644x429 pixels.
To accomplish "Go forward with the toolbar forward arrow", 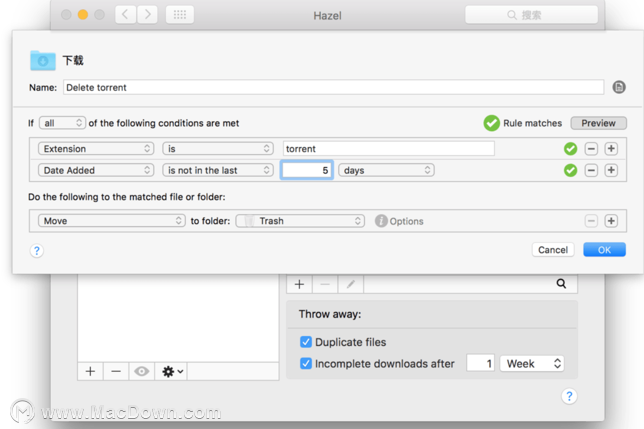I will click(147, 15).
